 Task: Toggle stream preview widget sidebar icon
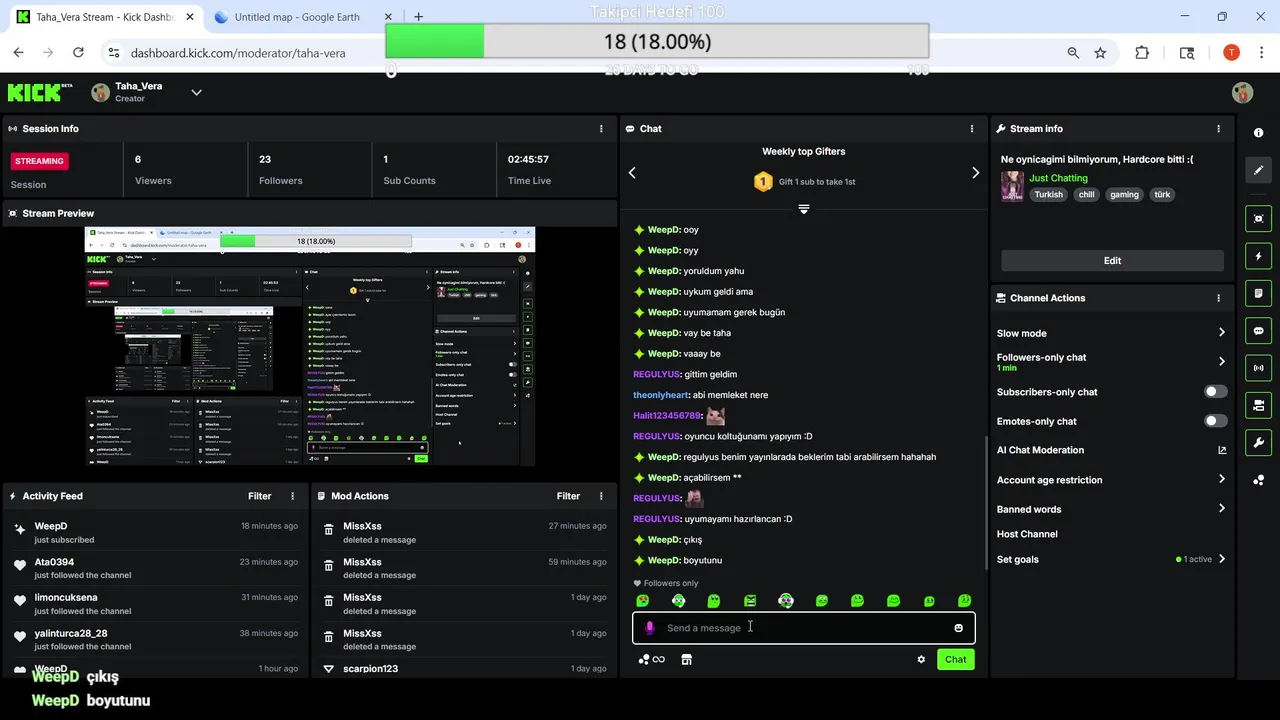click(x=1258, y=218)
